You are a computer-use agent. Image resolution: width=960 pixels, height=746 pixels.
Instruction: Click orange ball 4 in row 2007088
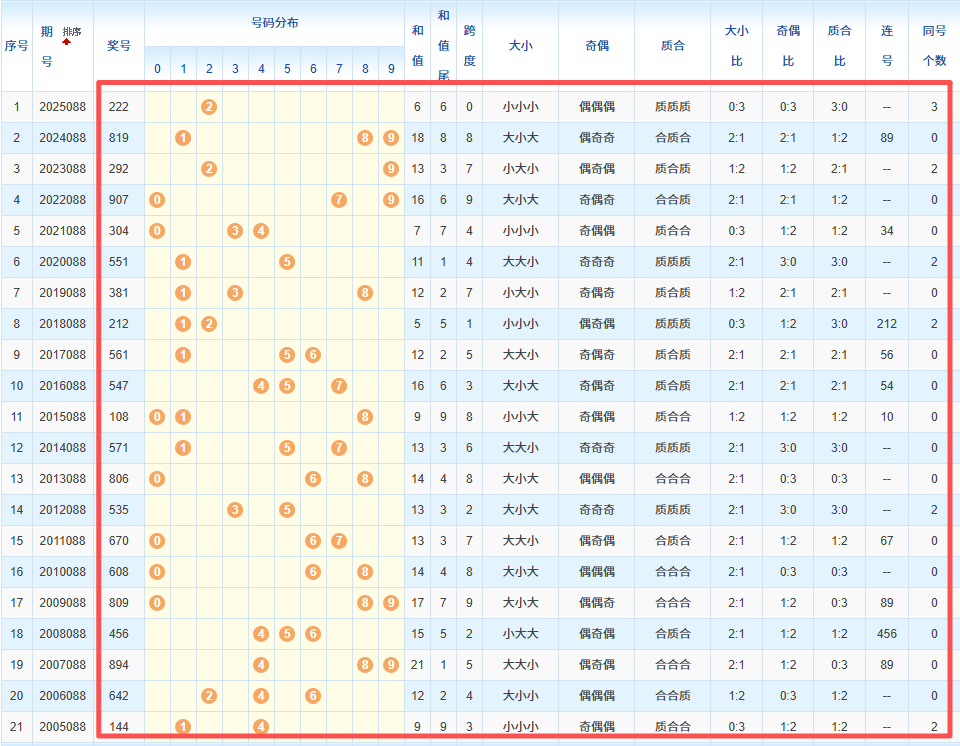click(x=261, y=665)
